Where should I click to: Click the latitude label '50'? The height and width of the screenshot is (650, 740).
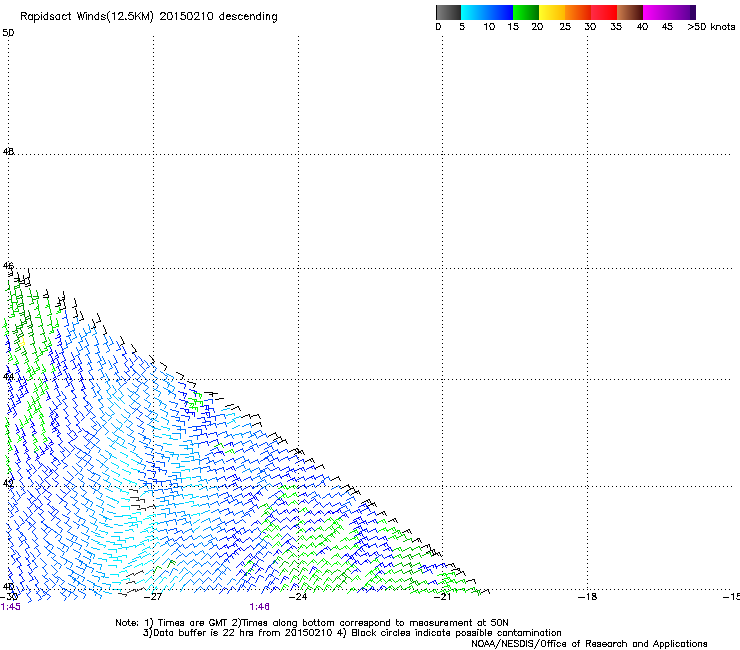click(x=8, y=33)
